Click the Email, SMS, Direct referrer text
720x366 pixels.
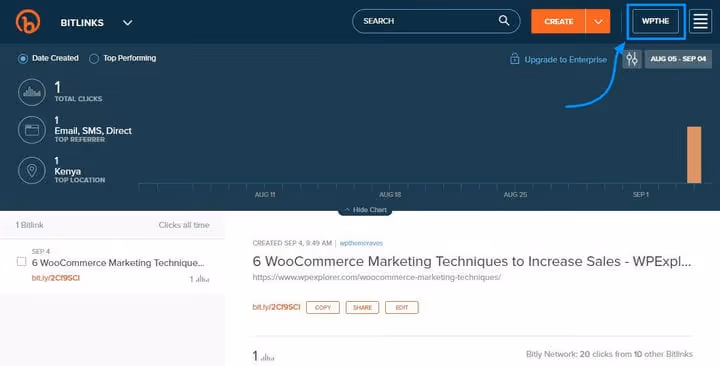click(x=93, y=131)
